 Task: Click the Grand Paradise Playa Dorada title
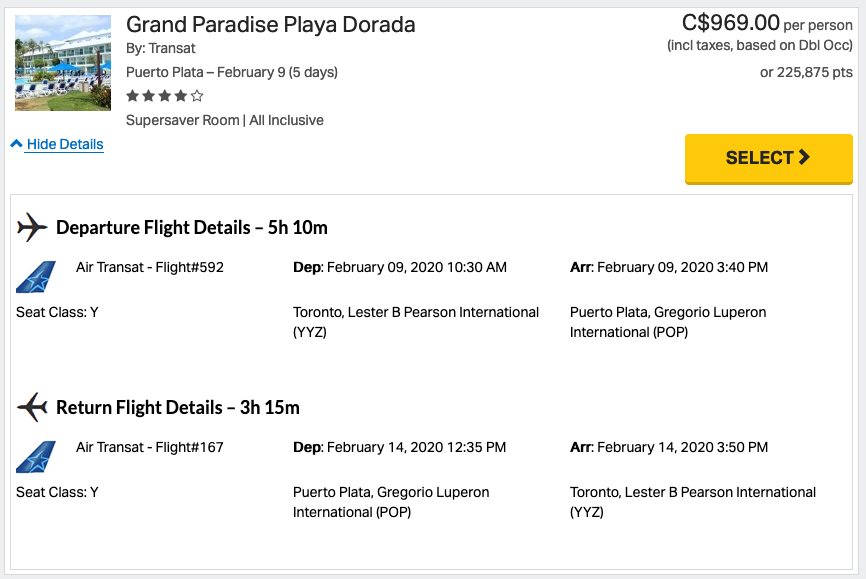271,25
